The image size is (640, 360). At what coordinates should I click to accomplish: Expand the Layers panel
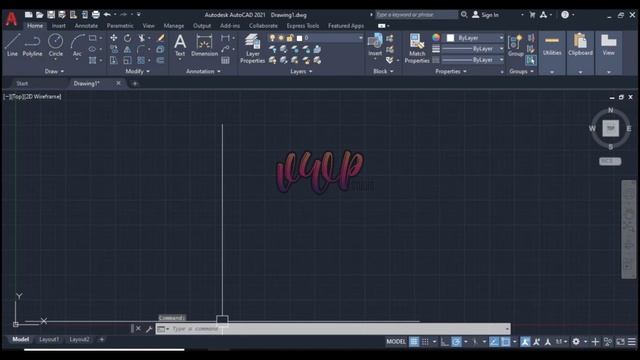pos(301,71)
